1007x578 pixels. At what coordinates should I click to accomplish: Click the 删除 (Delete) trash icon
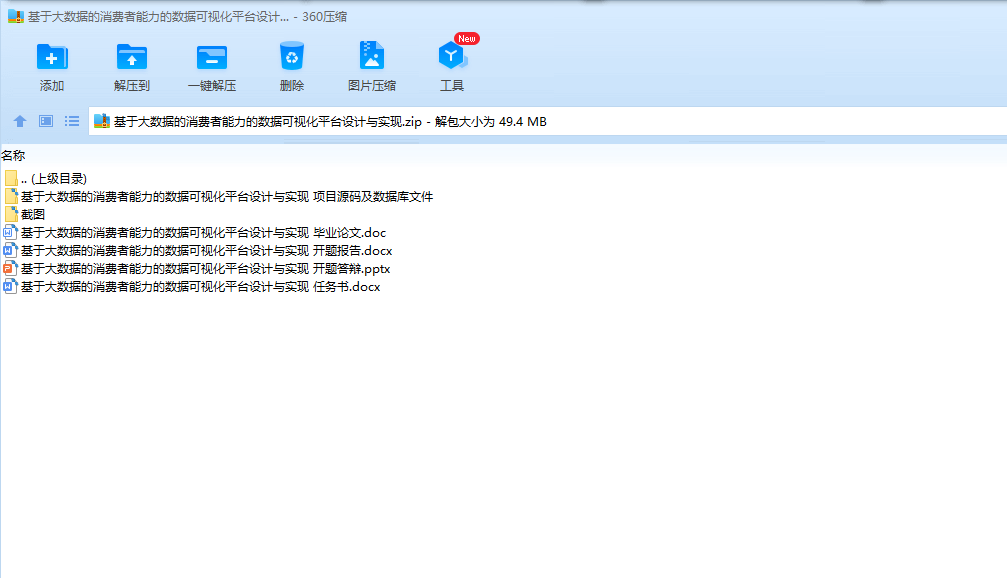click(292, 57)
